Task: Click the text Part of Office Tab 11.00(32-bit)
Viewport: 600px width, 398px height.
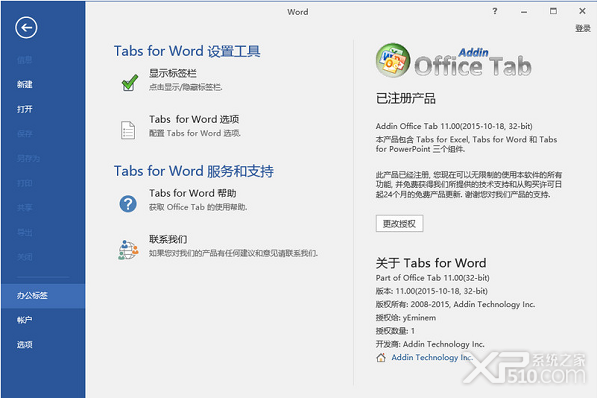Action: (432, 278)
